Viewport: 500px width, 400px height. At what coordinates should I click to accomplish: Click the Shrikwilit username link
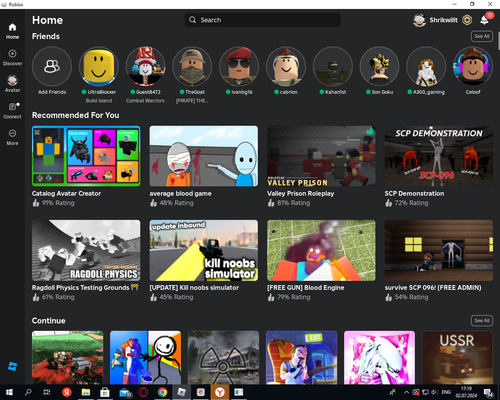[443, 20]
